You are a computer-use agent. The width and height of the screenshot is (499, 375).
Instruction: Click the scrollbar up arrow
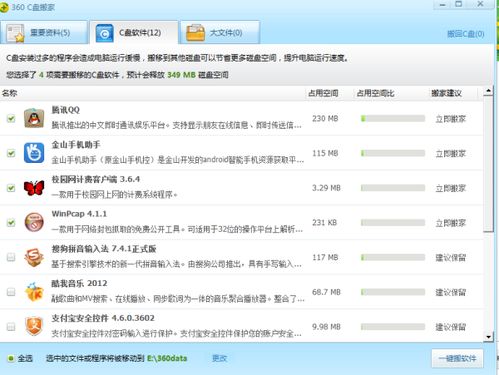[x=488, y=91]
